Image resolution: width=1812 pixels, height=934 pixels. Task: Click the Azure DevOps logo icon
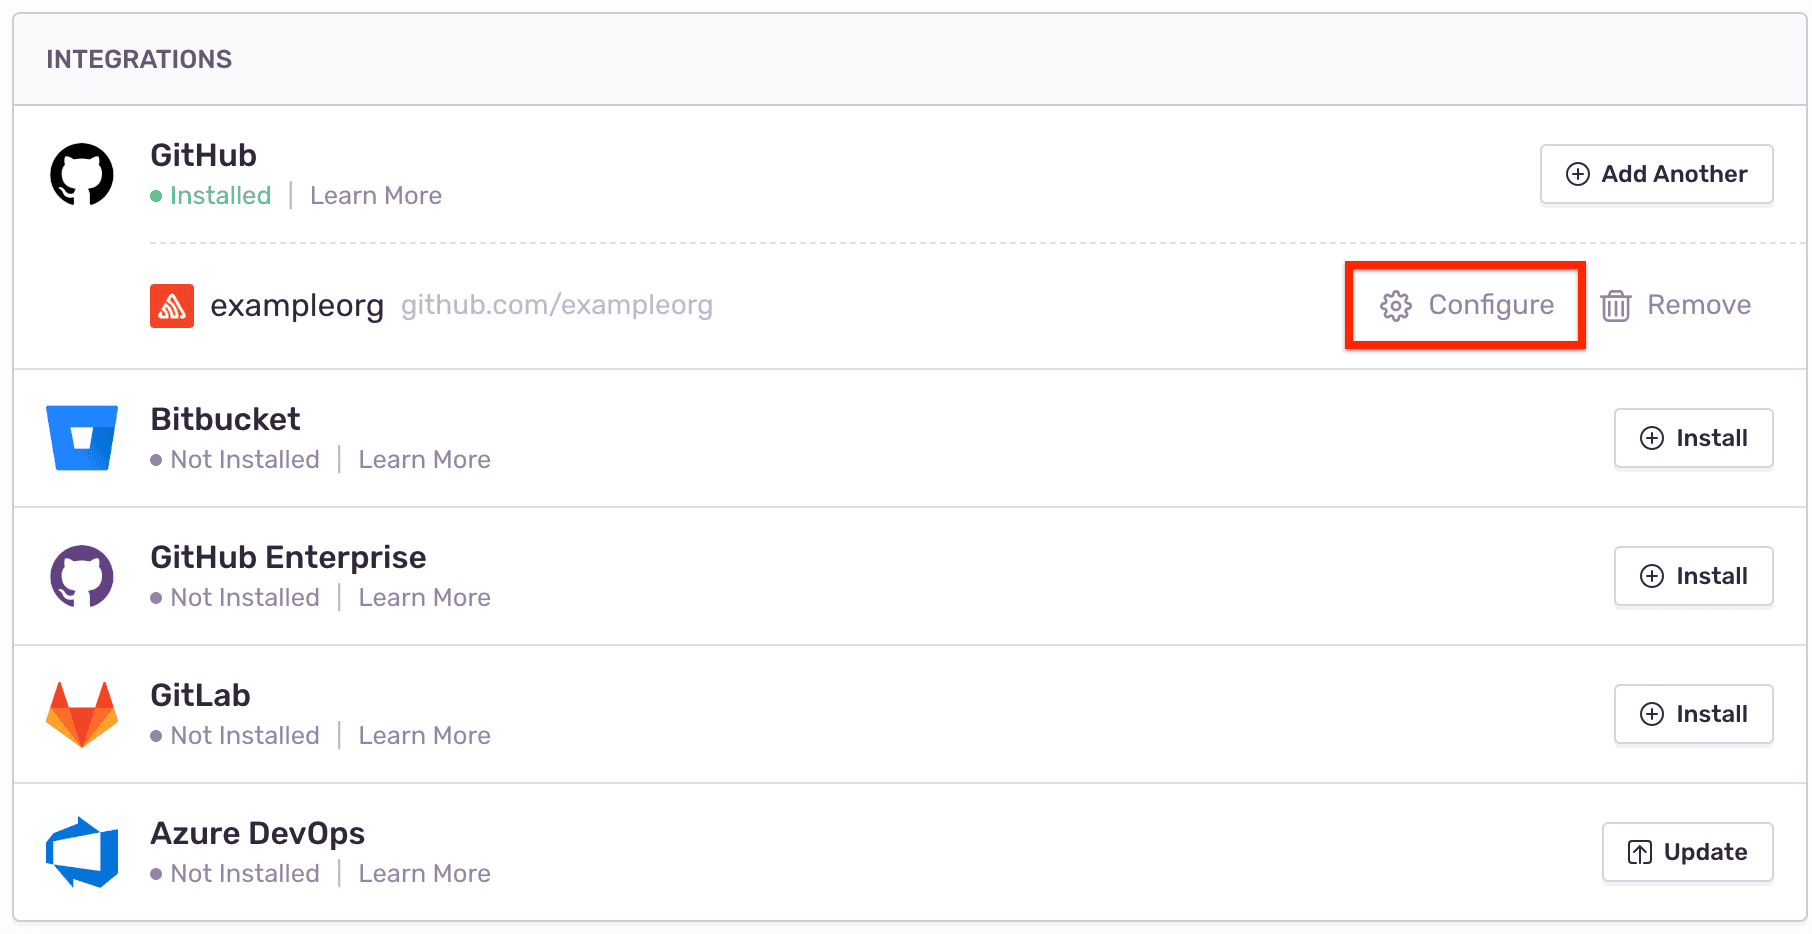(82, 852)
